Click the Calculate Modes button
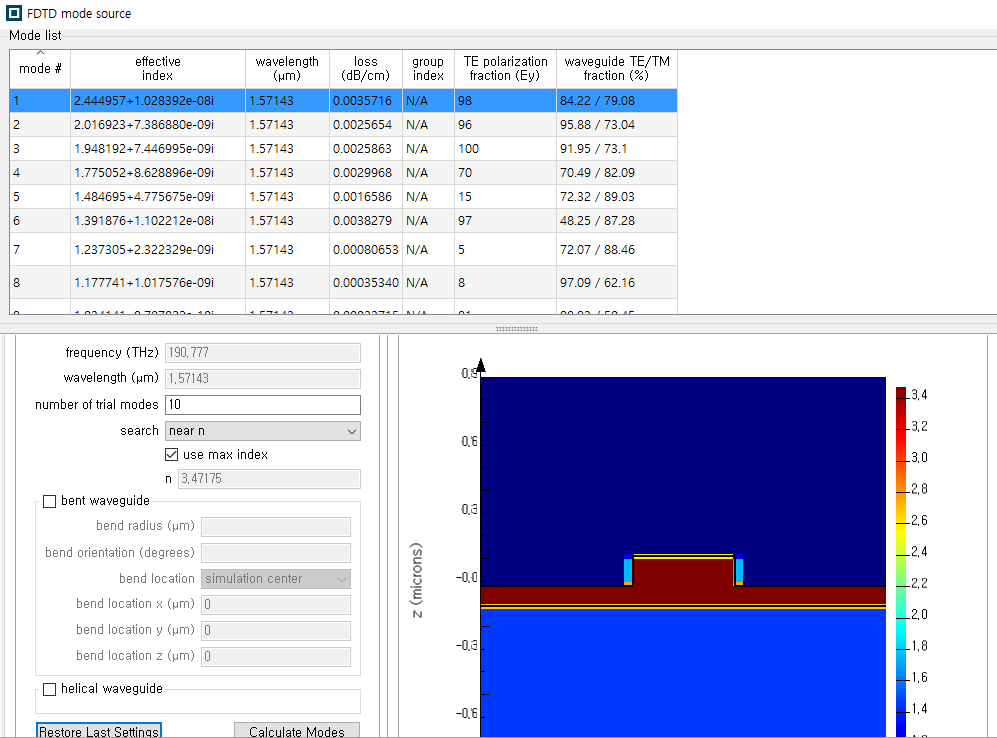The height and width of the screenshot is (738, 997). (297, 731)
